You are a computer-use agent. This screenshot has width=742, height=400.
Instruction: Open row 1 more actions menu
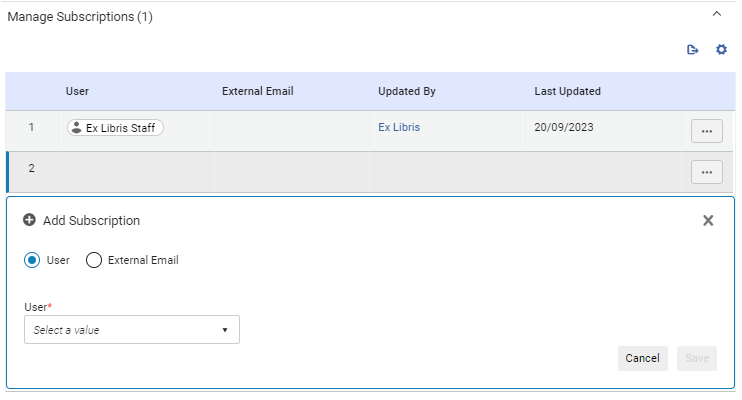706,131
